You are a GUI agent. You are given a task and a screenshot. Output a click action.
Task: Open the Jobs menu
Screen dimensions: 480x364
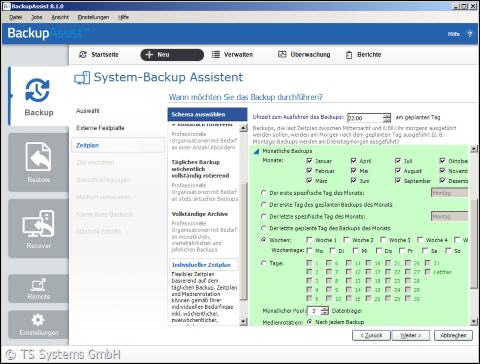(x=37, y=17)
